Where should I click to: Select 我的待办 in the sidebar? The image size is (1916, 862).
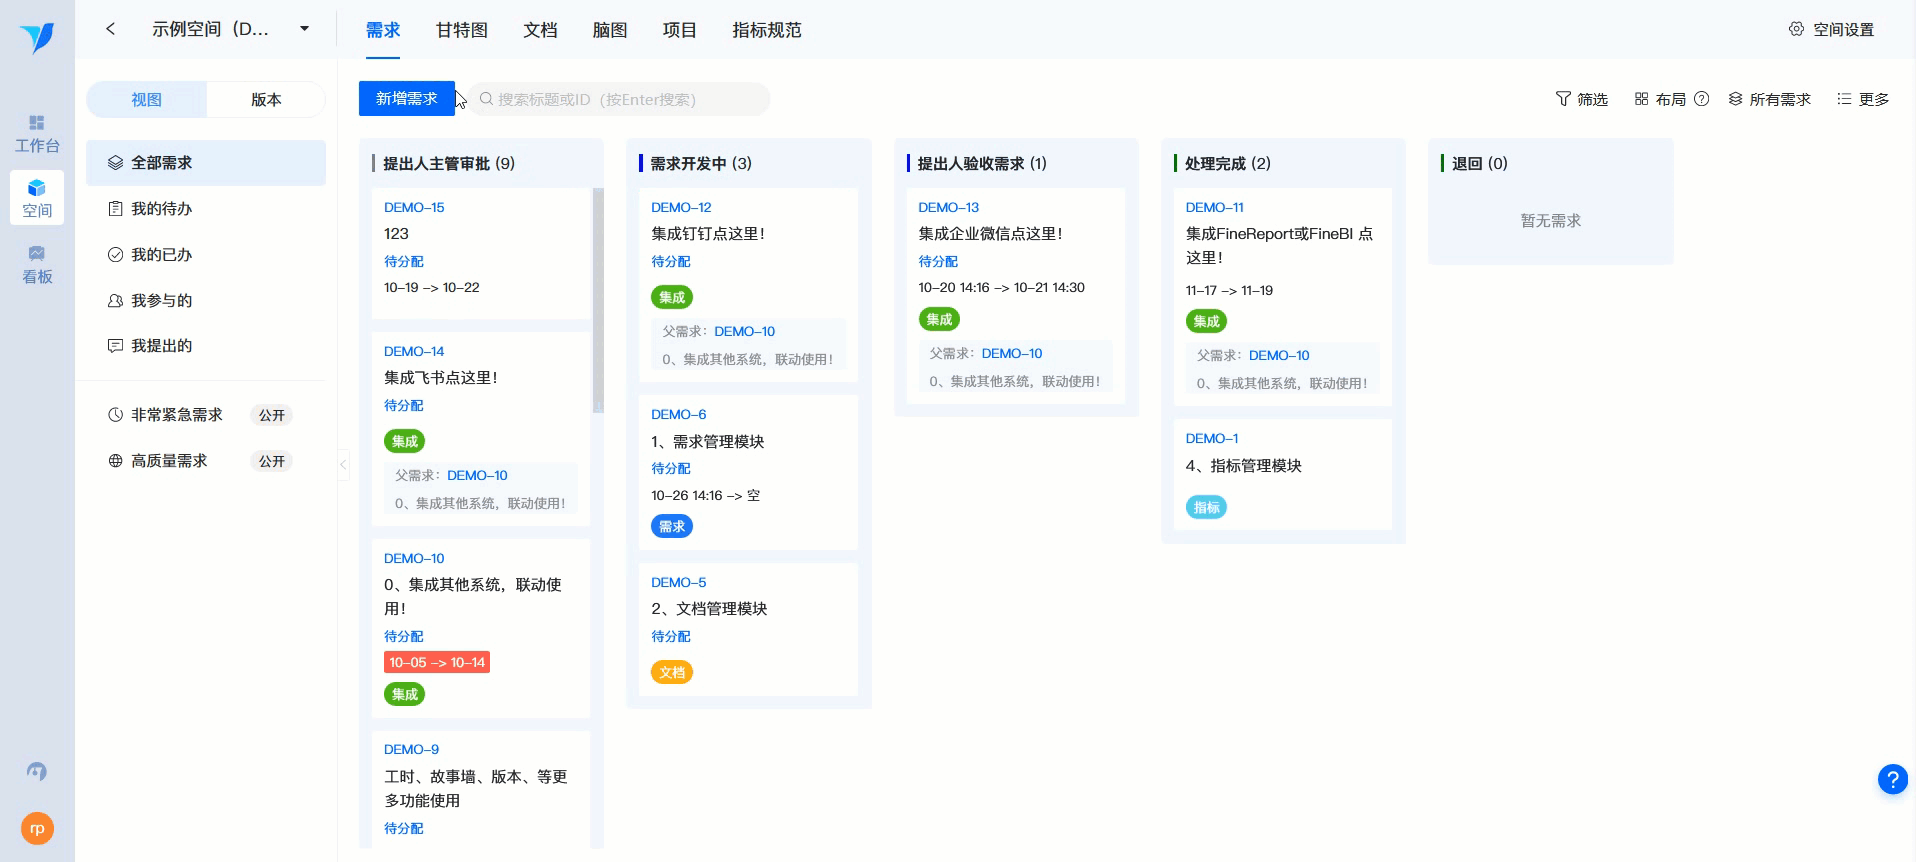206,209
